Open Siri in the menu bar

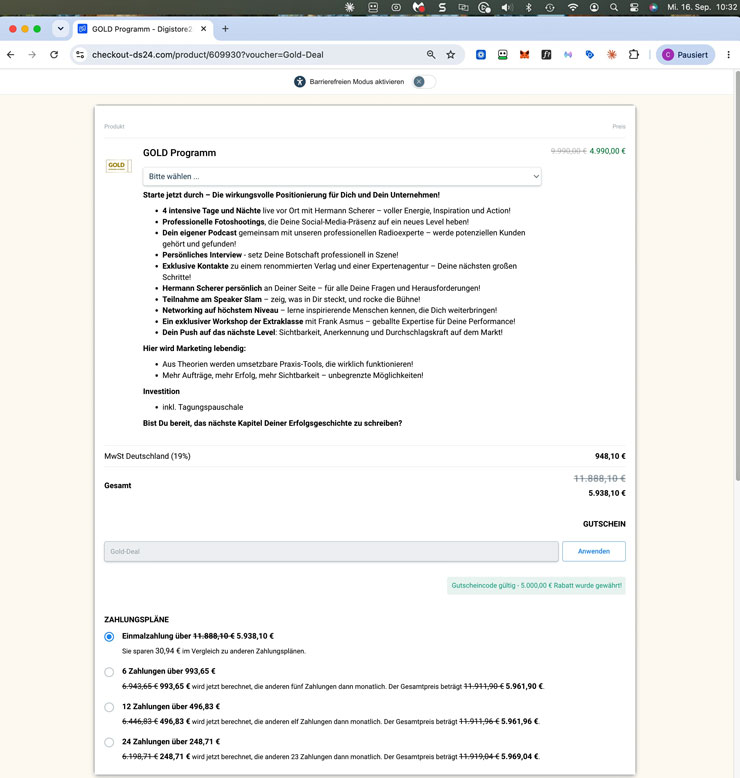pos(654,7)
